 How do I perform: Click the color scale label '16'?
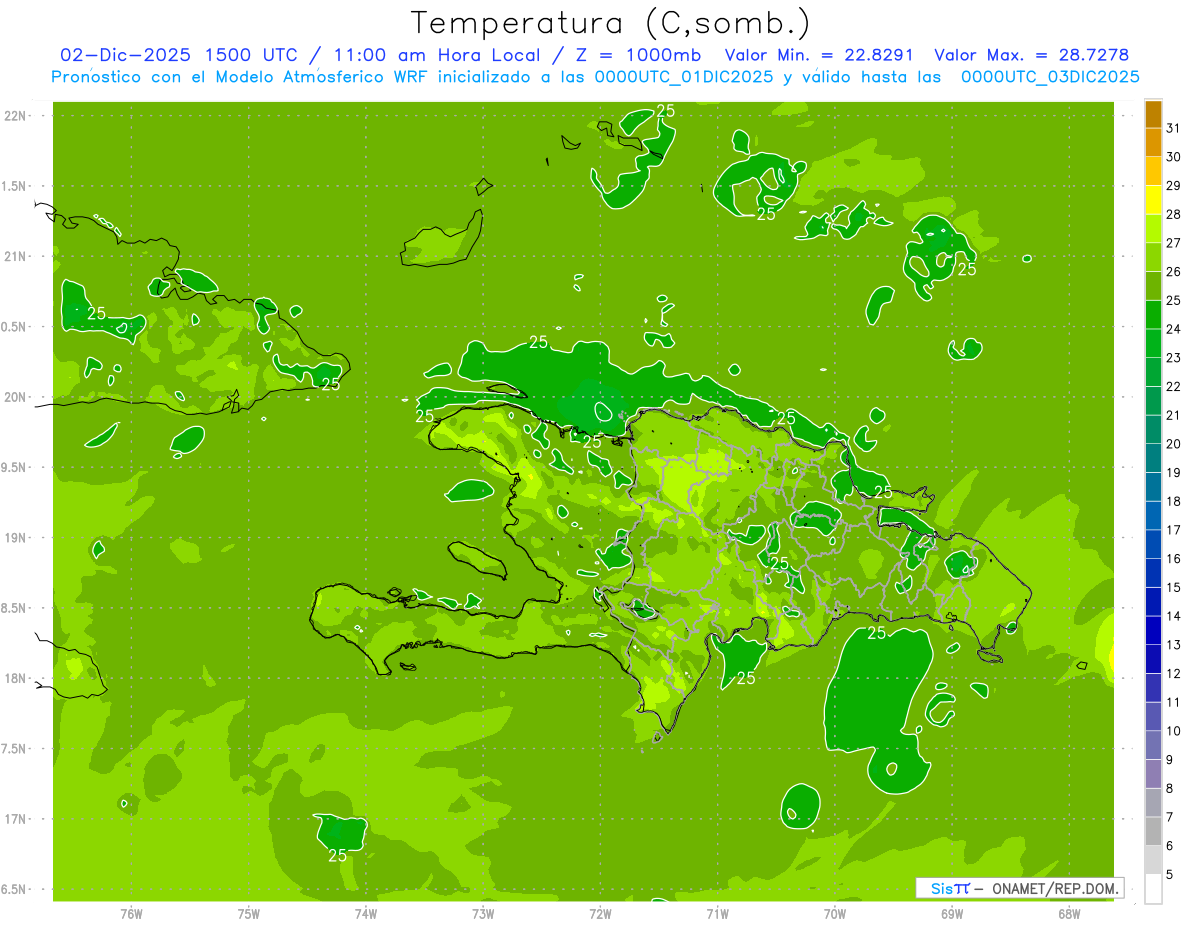[x=1174, y=559]
